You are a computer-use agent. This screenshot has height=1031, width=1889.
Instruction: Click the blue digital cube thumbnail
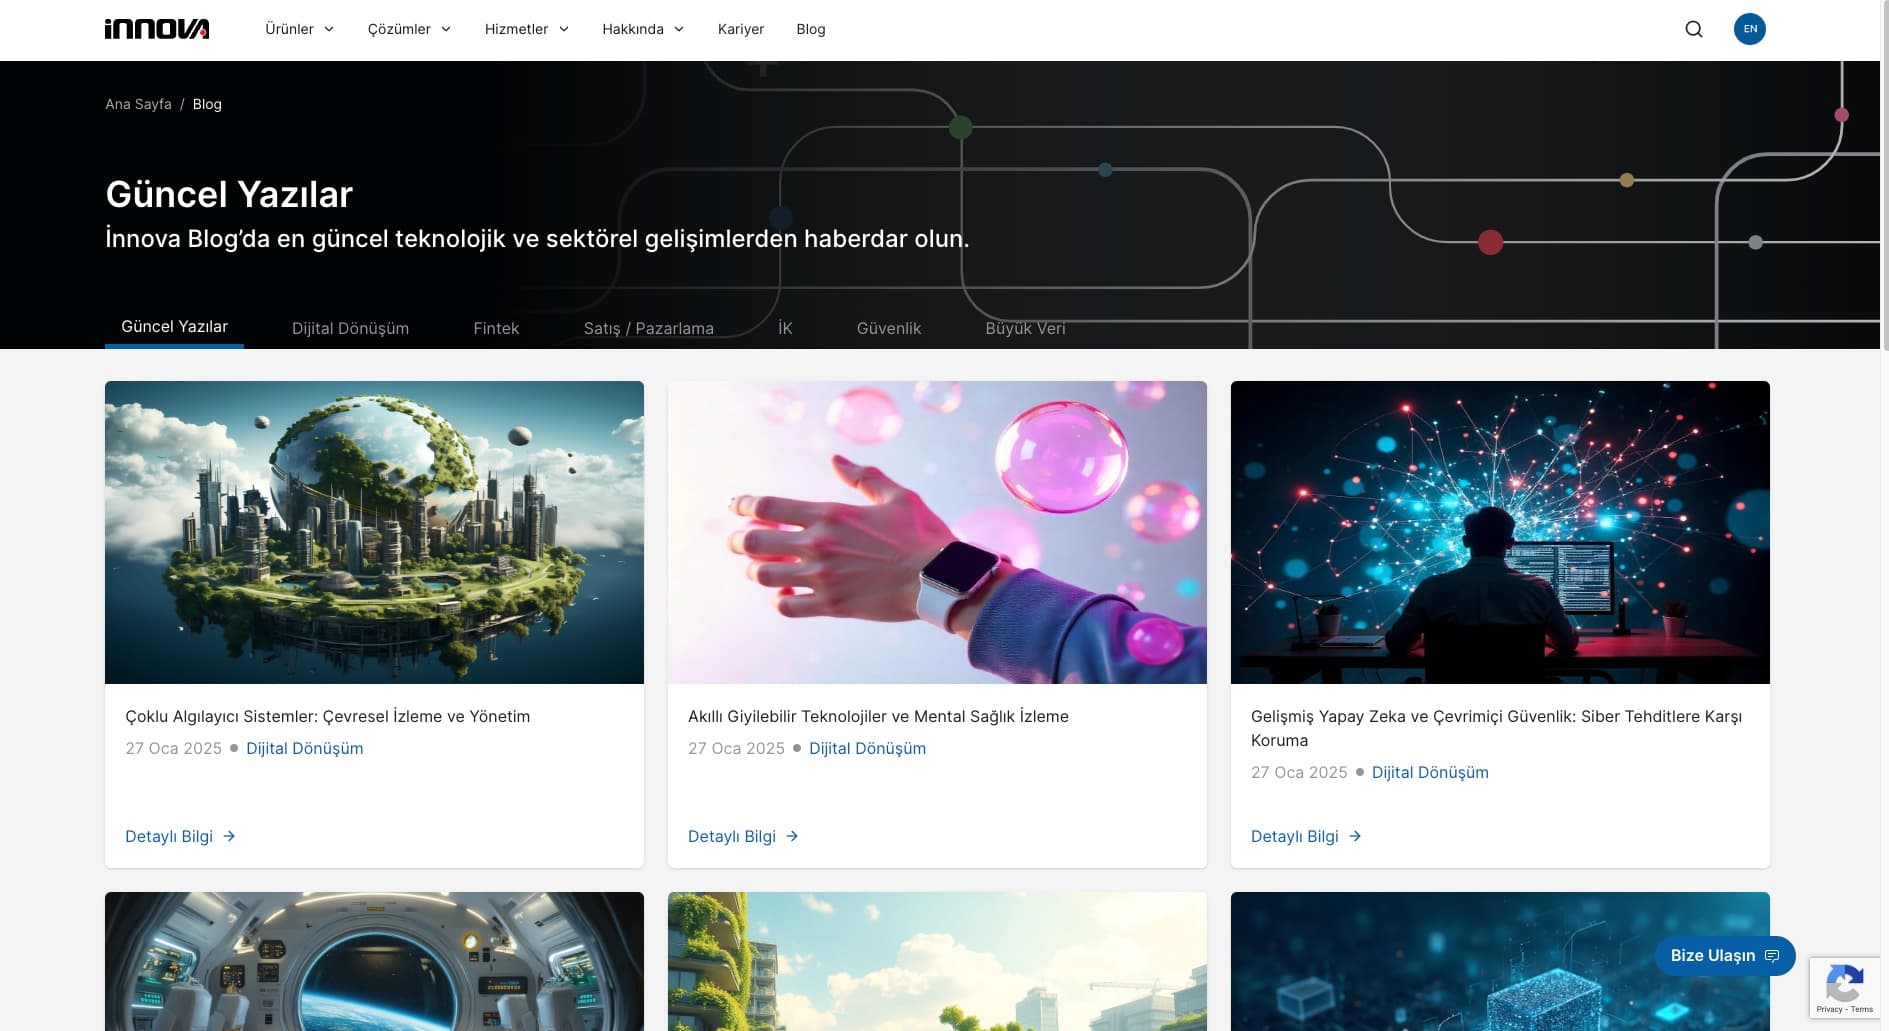[x=1500, y=961]
